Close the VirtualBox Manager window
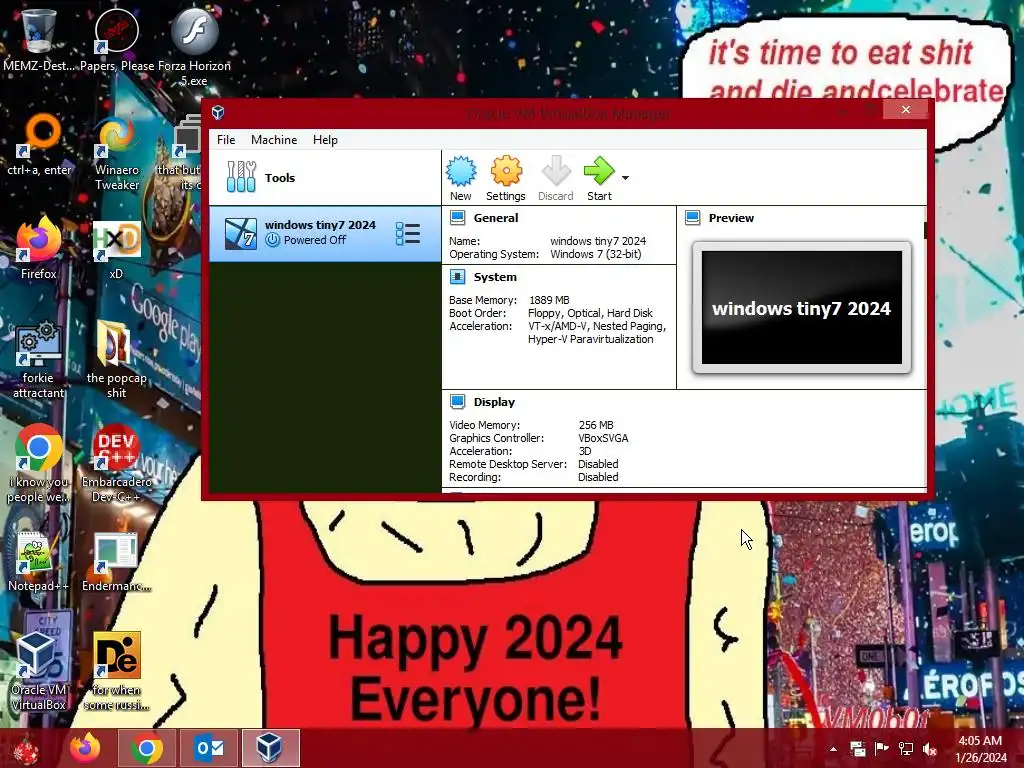This screenshot has width=1024, height=768. coord(906,110)
